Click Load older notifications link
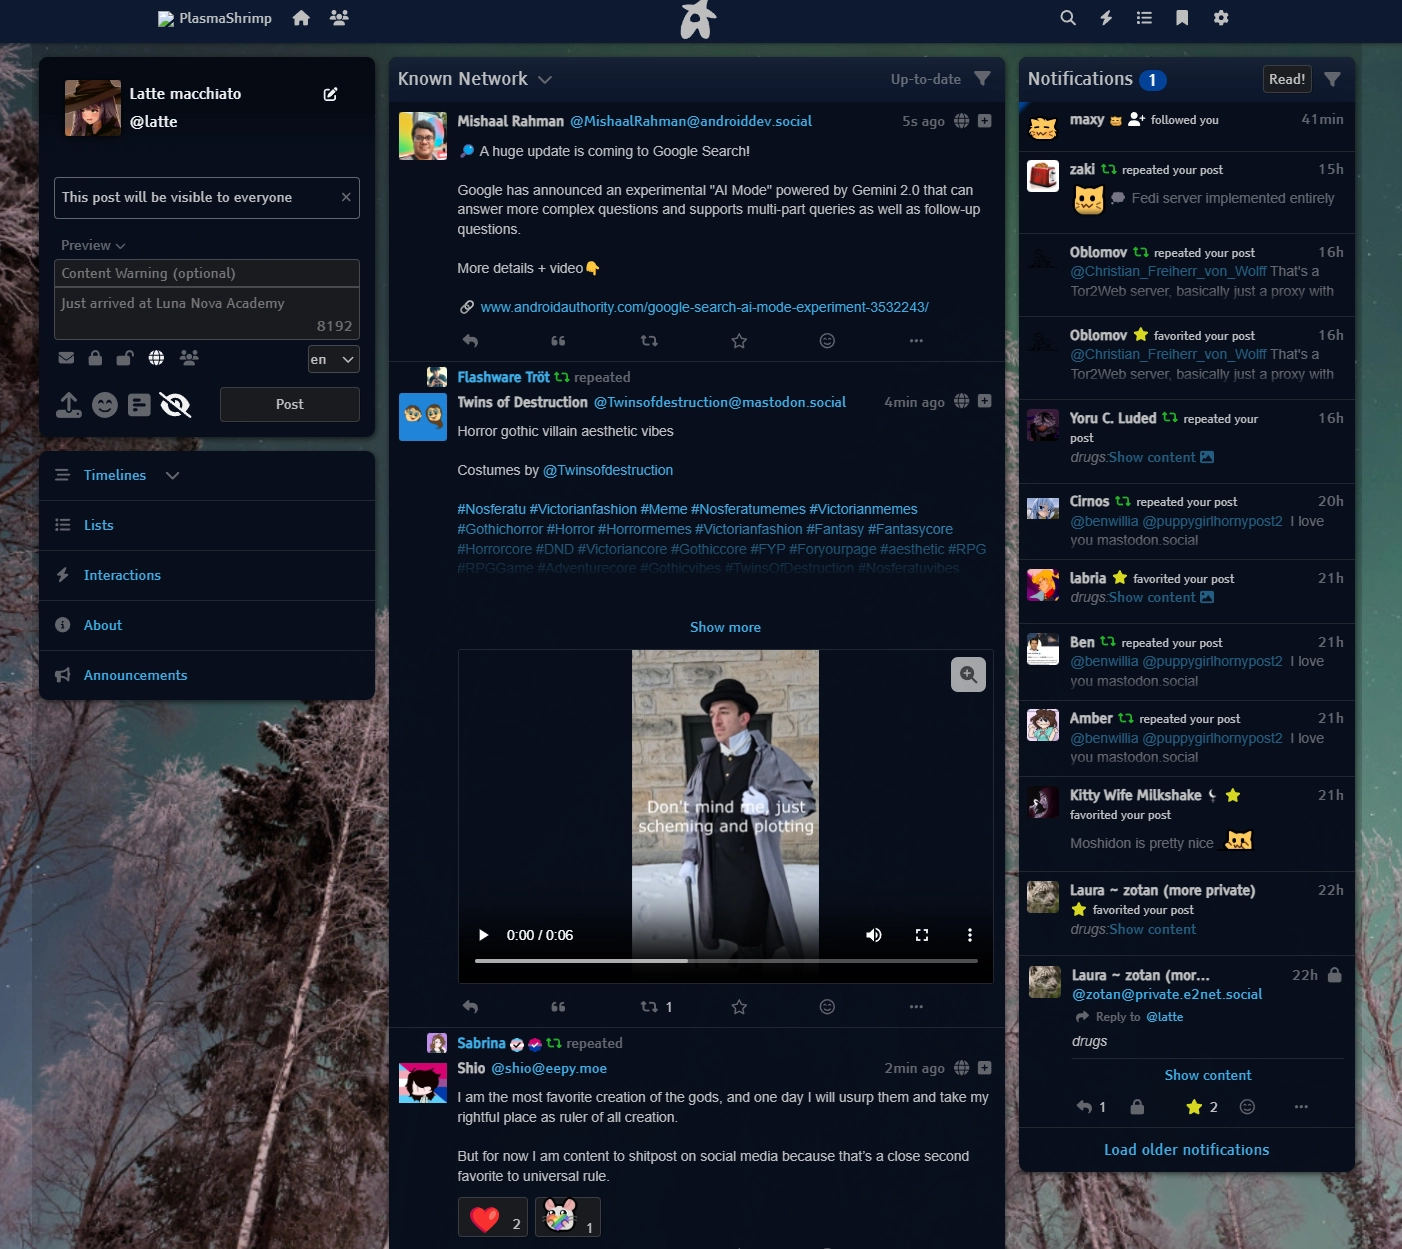 click(1186, 1150)
